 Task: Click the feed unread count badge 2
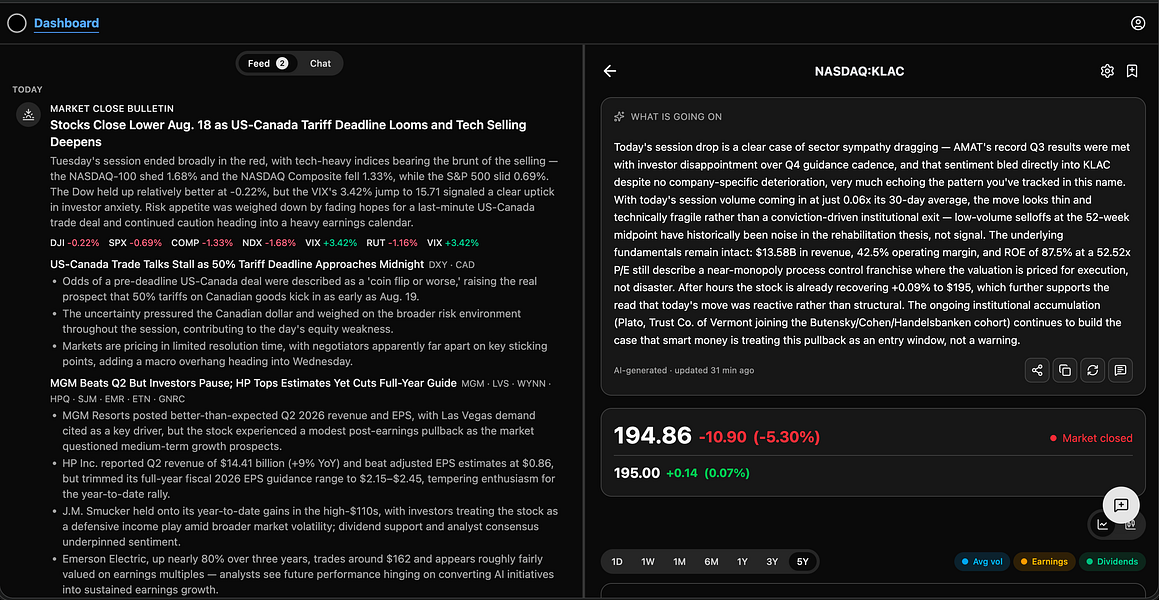pos(282,64)
